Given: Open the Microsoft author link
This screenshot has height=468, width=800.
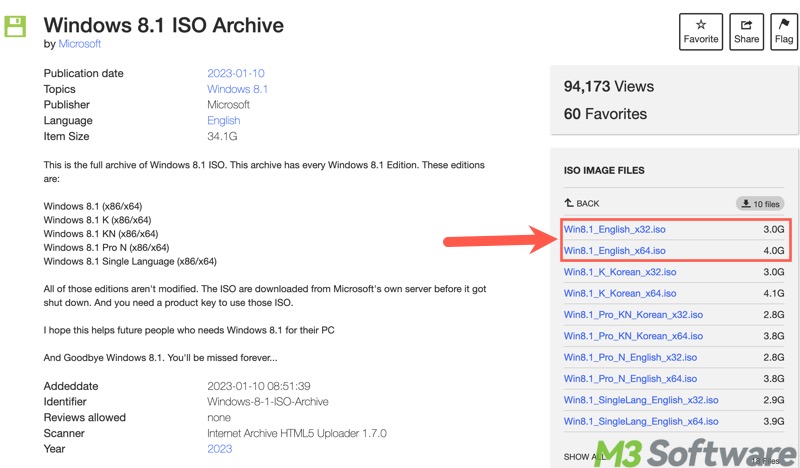Looking at the screenshot, I should (79, 44).
